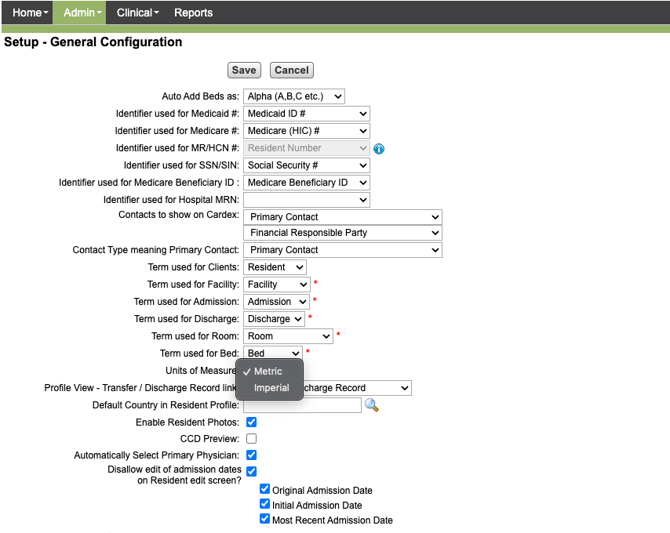Click the MR/HCN info icon

[x=379, y=149]
